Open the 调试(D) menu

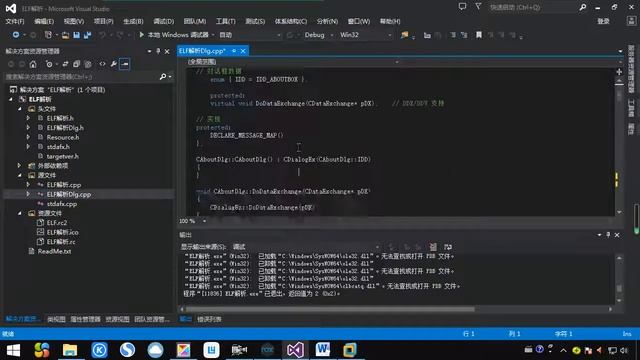pos(164,21)
